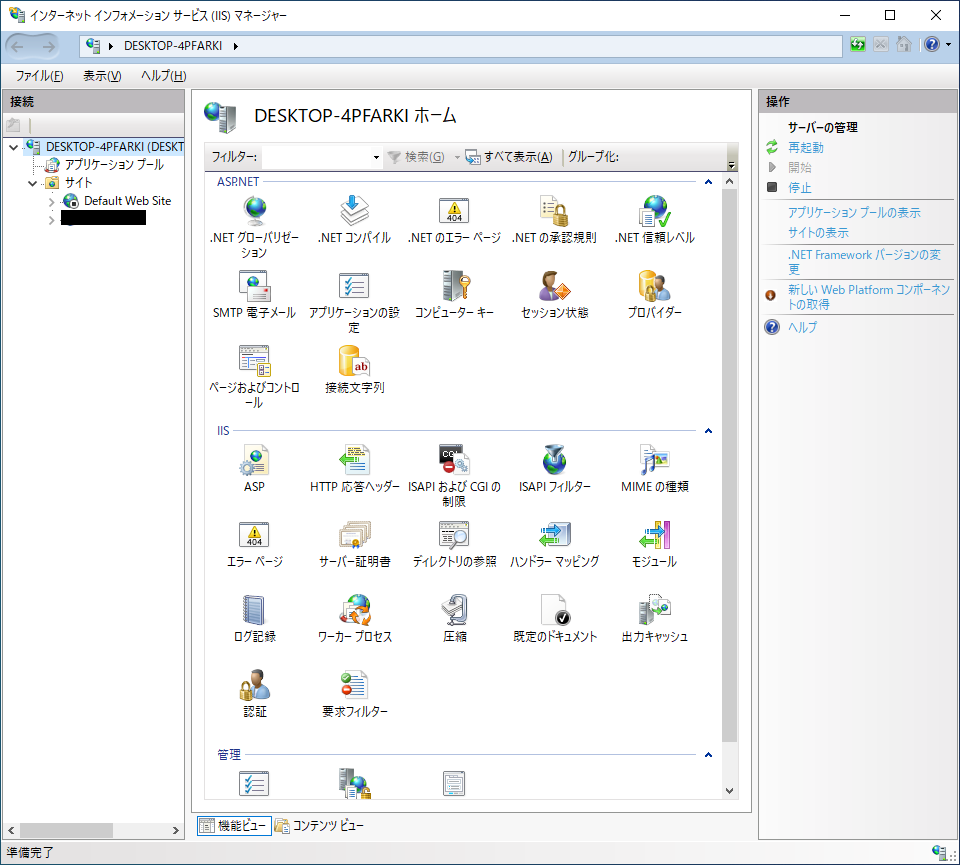Collapse the ASP.NET section
The image size is (960, 865).
pos(708,181)
